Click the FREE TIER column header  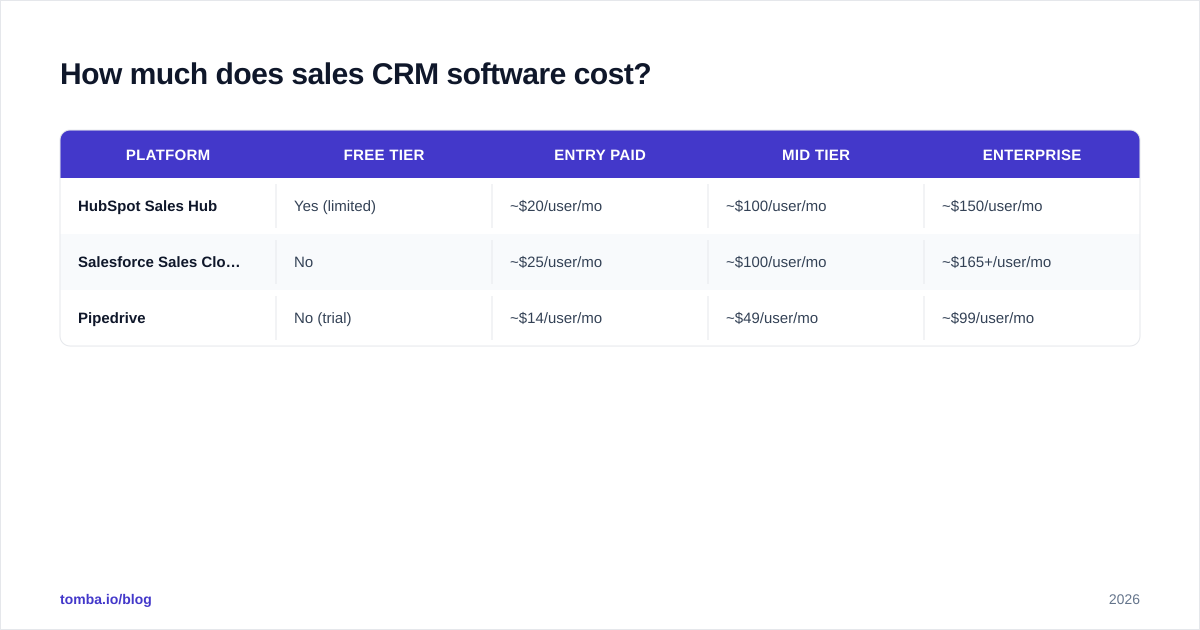click(384, 155)
